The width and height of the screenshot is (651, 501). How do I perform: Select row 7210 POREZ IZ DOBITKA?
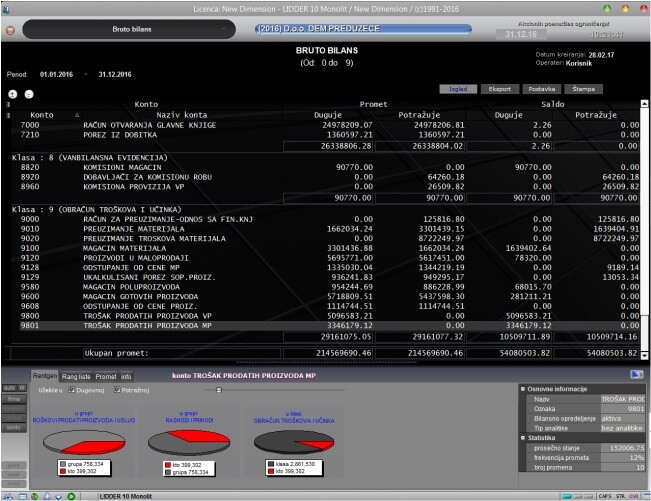(x=329, y=135)
